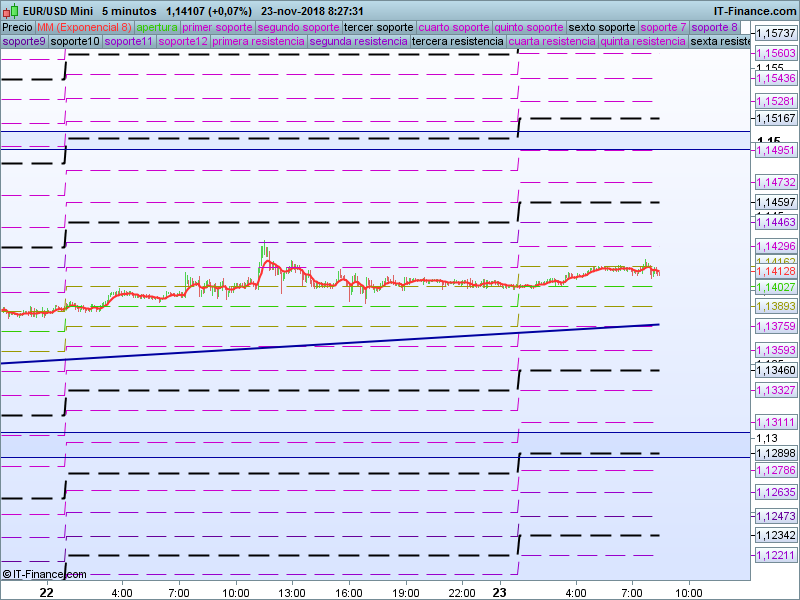Select the quinta resistencia legend label
800x600 pixels.
[x=643, y=42]
